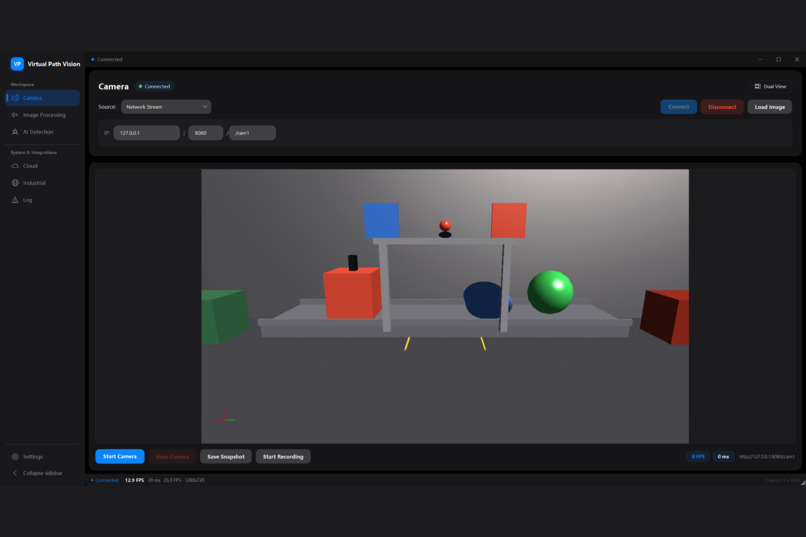Click the Start Recording button
Image resolution: width=806 pixels, height=537 pixels.
[283, 456]
